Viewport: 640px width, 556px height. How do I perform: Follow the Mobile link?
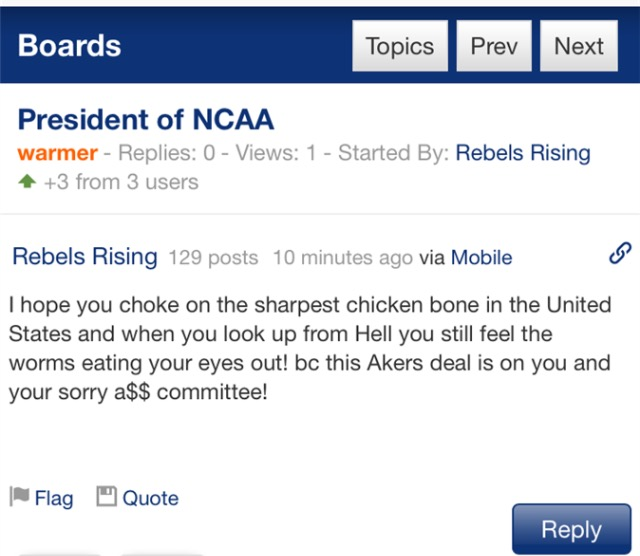481,258
